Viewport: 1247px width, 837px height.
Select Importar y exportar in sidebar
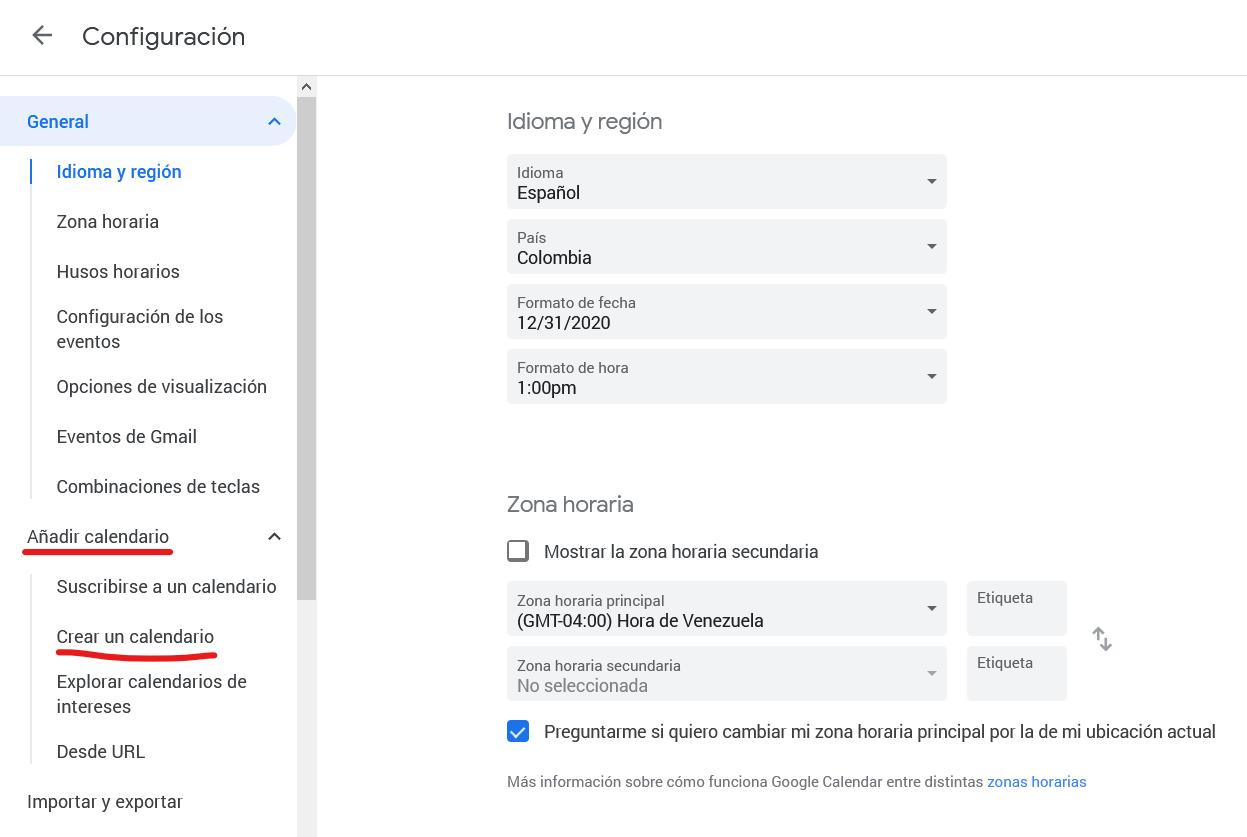tap(105, 802)
